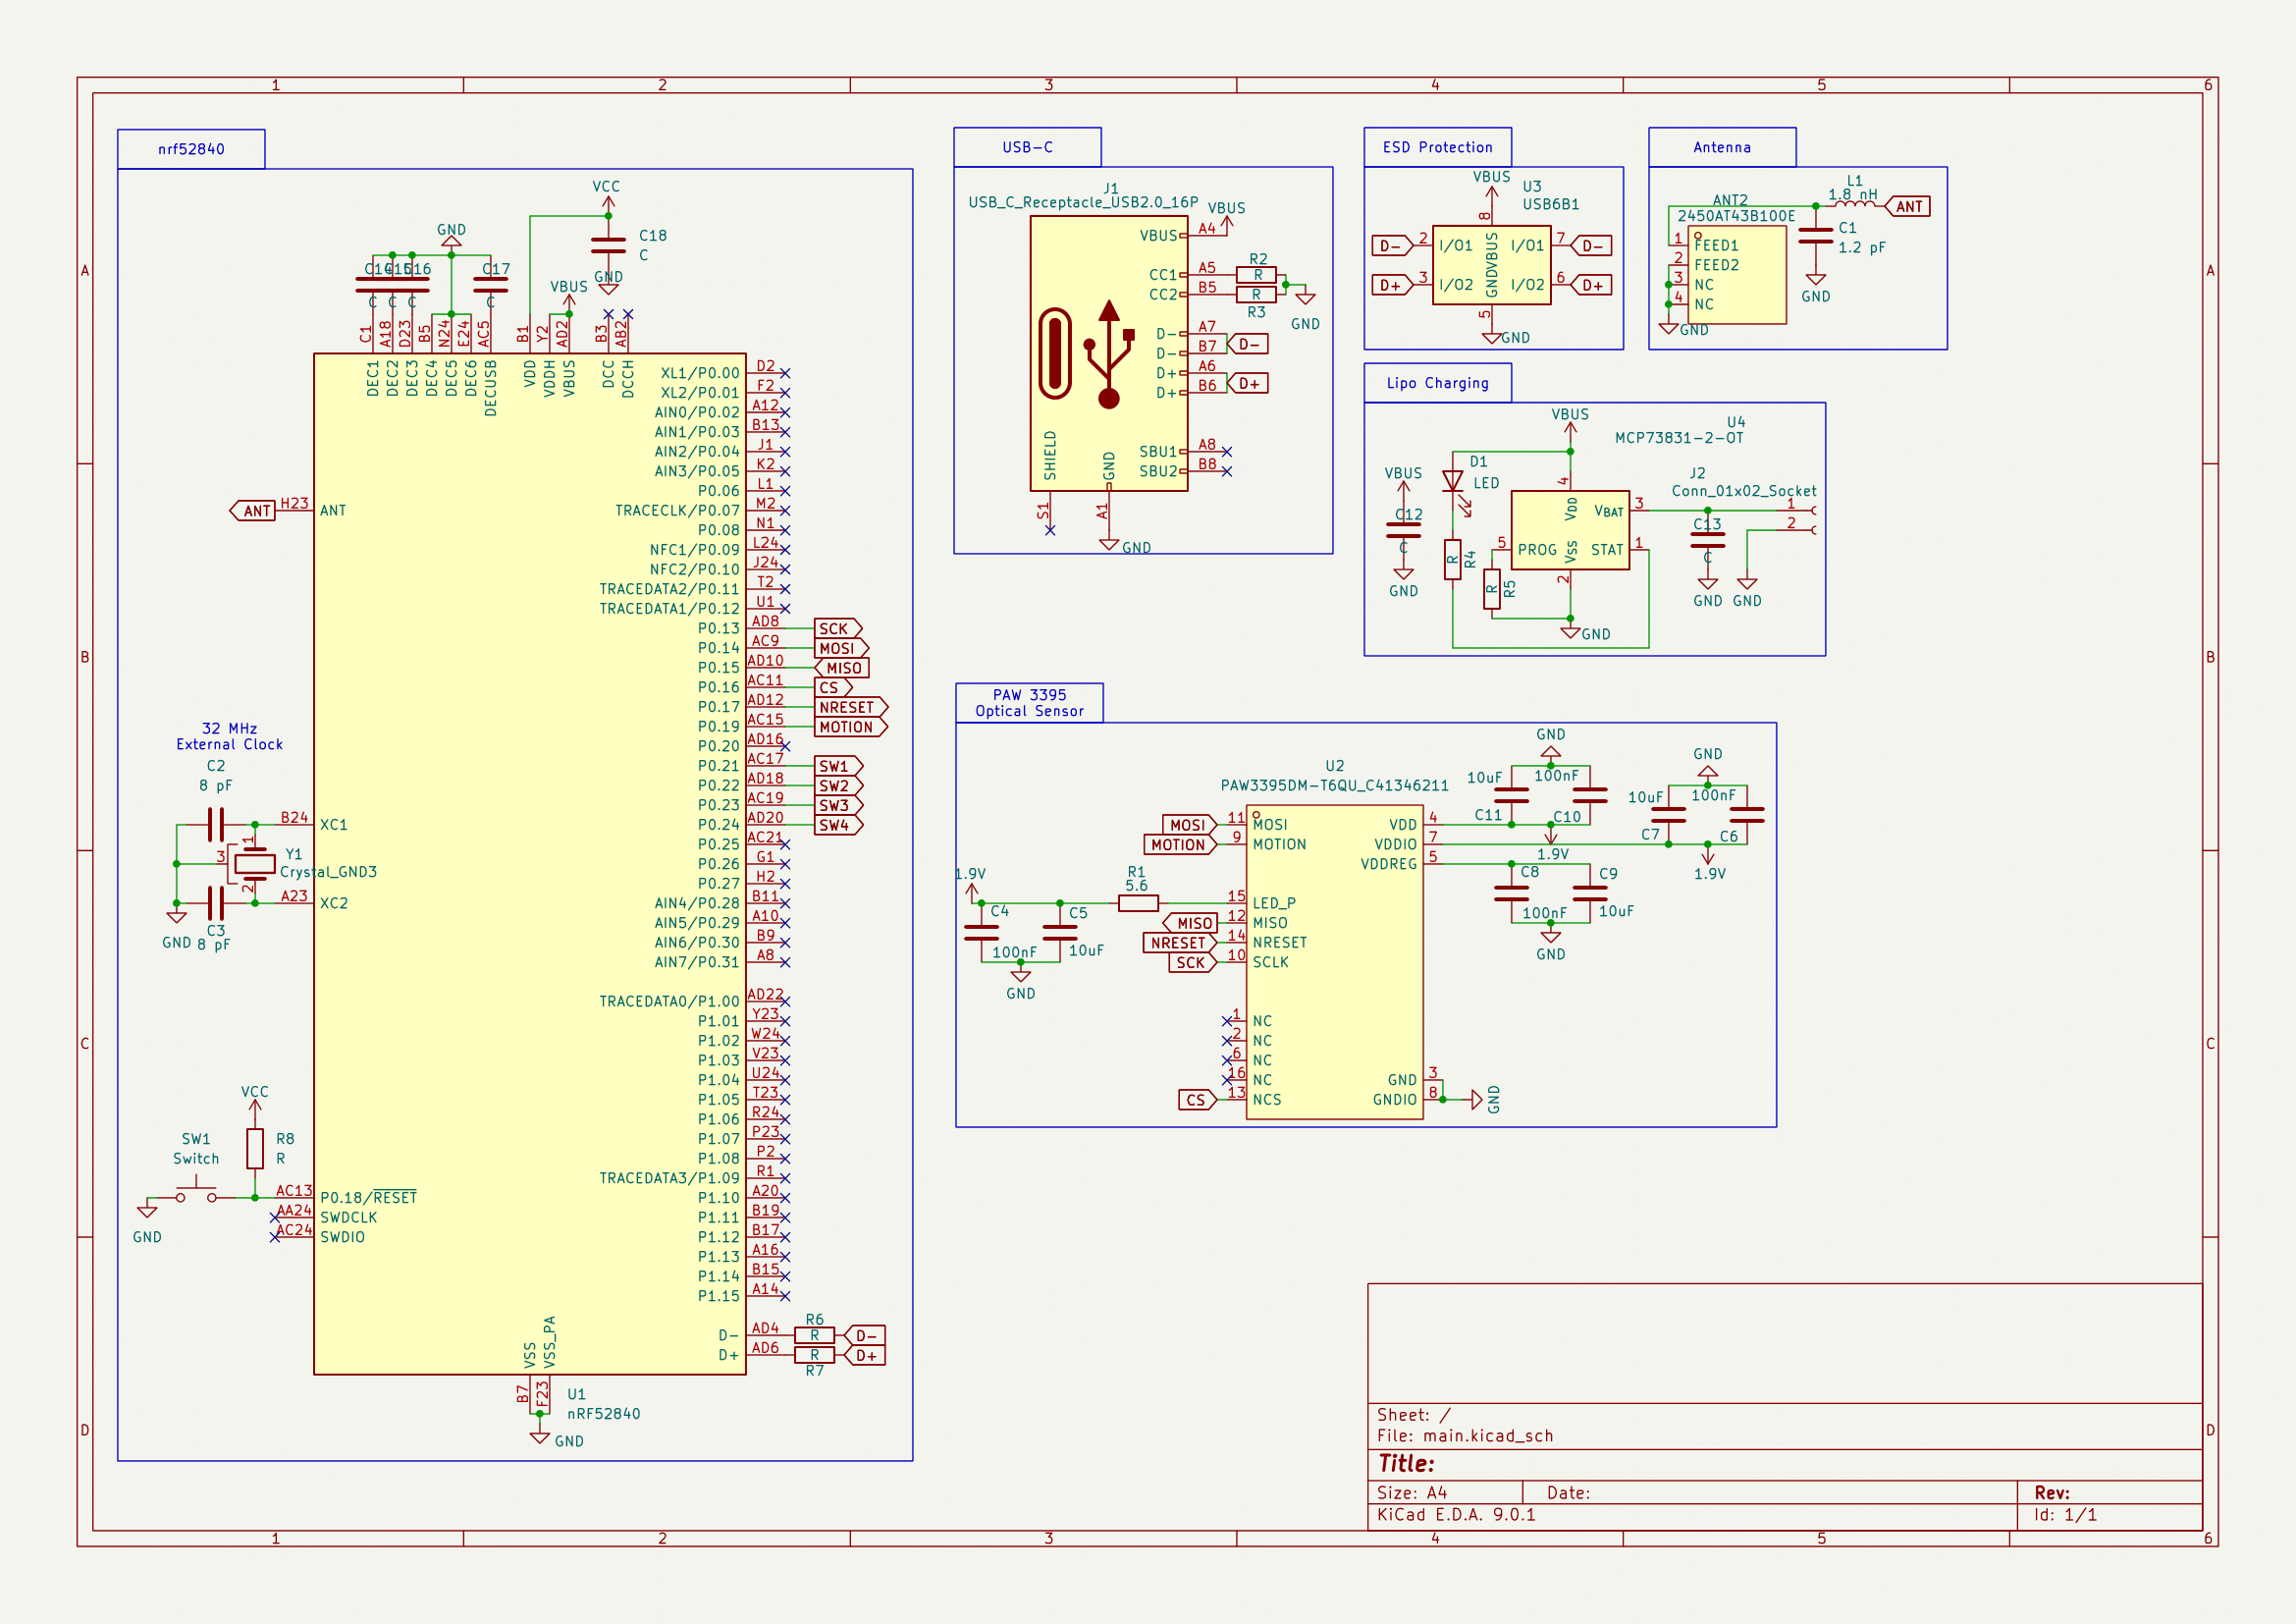Select the R8 pull-up resistor

click(x=255, y=1148)
